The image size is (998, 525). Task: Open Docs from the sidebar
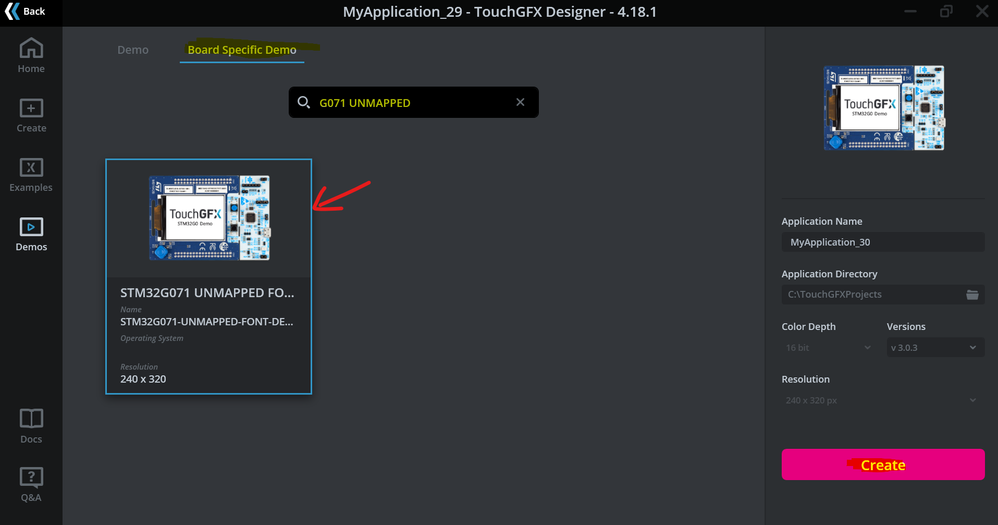[31, 426]
